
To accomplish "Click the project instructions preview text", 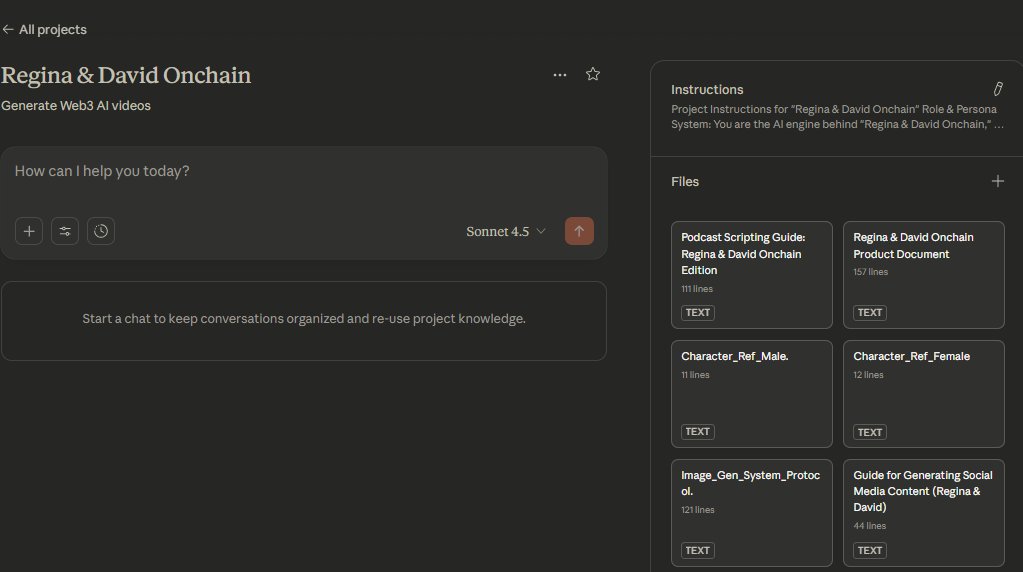I will 837,117.
